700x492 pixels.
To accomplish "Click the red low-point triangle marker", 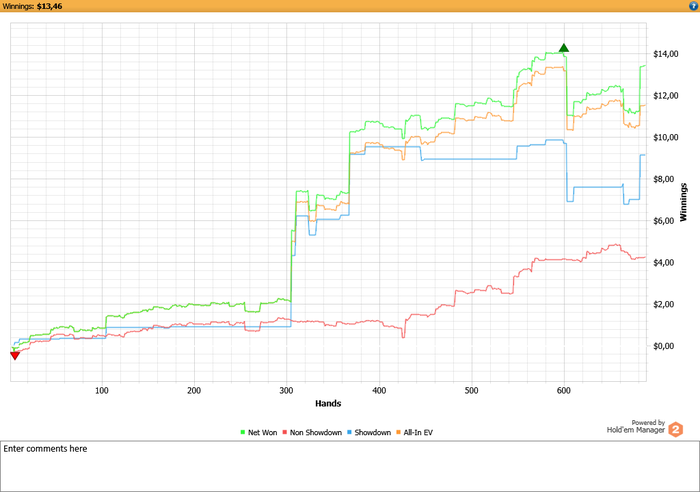I will tap(15, 355).
